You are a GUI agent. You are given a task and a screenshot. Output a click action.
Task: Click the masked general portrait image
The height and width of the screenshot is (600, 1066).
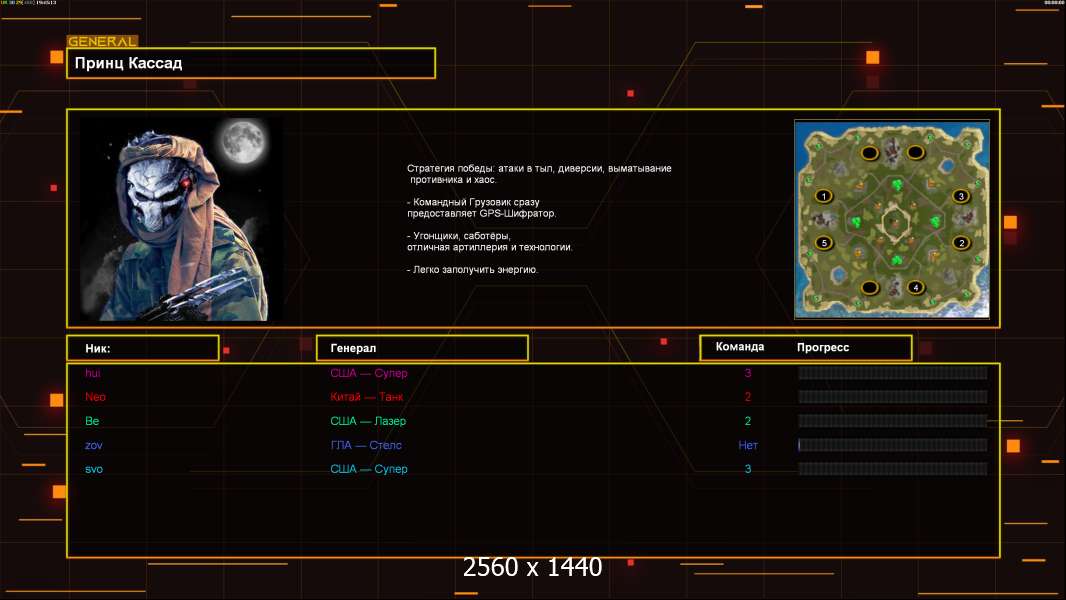tap(181, 219)
